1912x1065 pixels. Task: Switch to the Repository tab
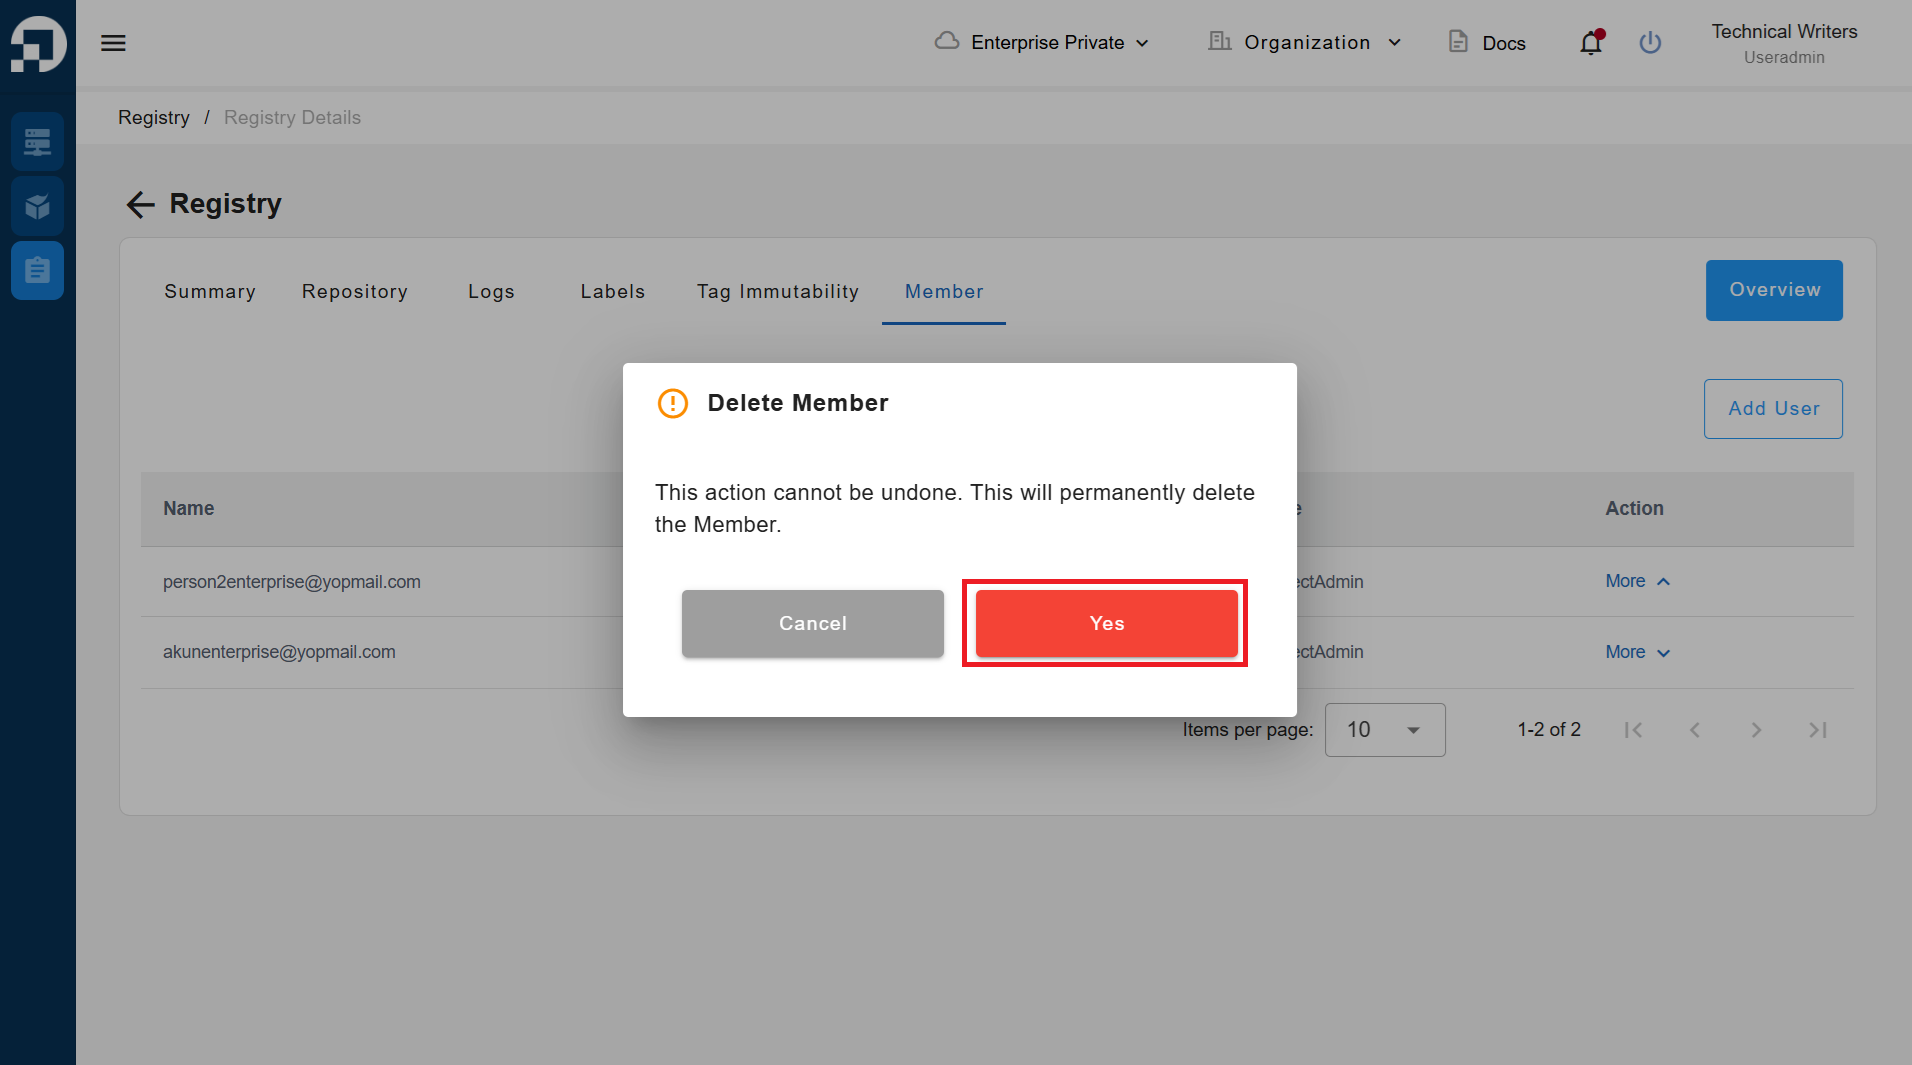coord(355,292)
